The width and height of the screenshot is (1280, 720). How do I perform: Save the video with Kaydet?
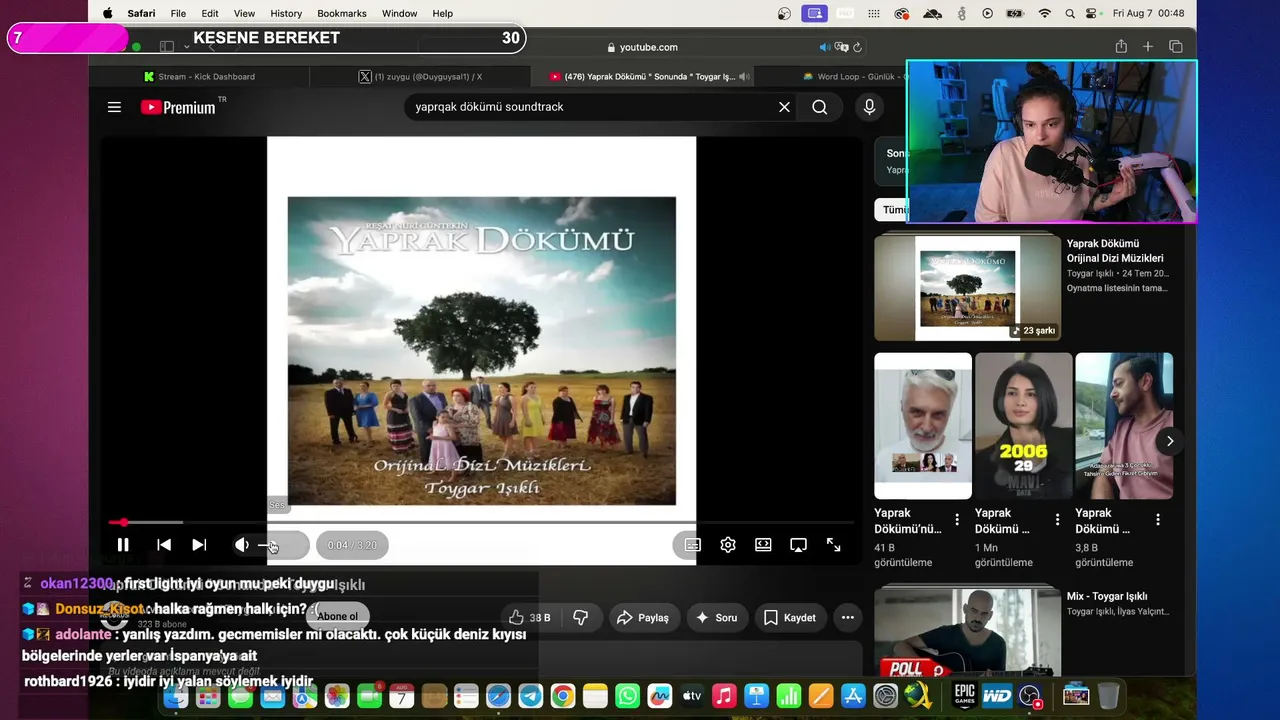coord(790,618)
